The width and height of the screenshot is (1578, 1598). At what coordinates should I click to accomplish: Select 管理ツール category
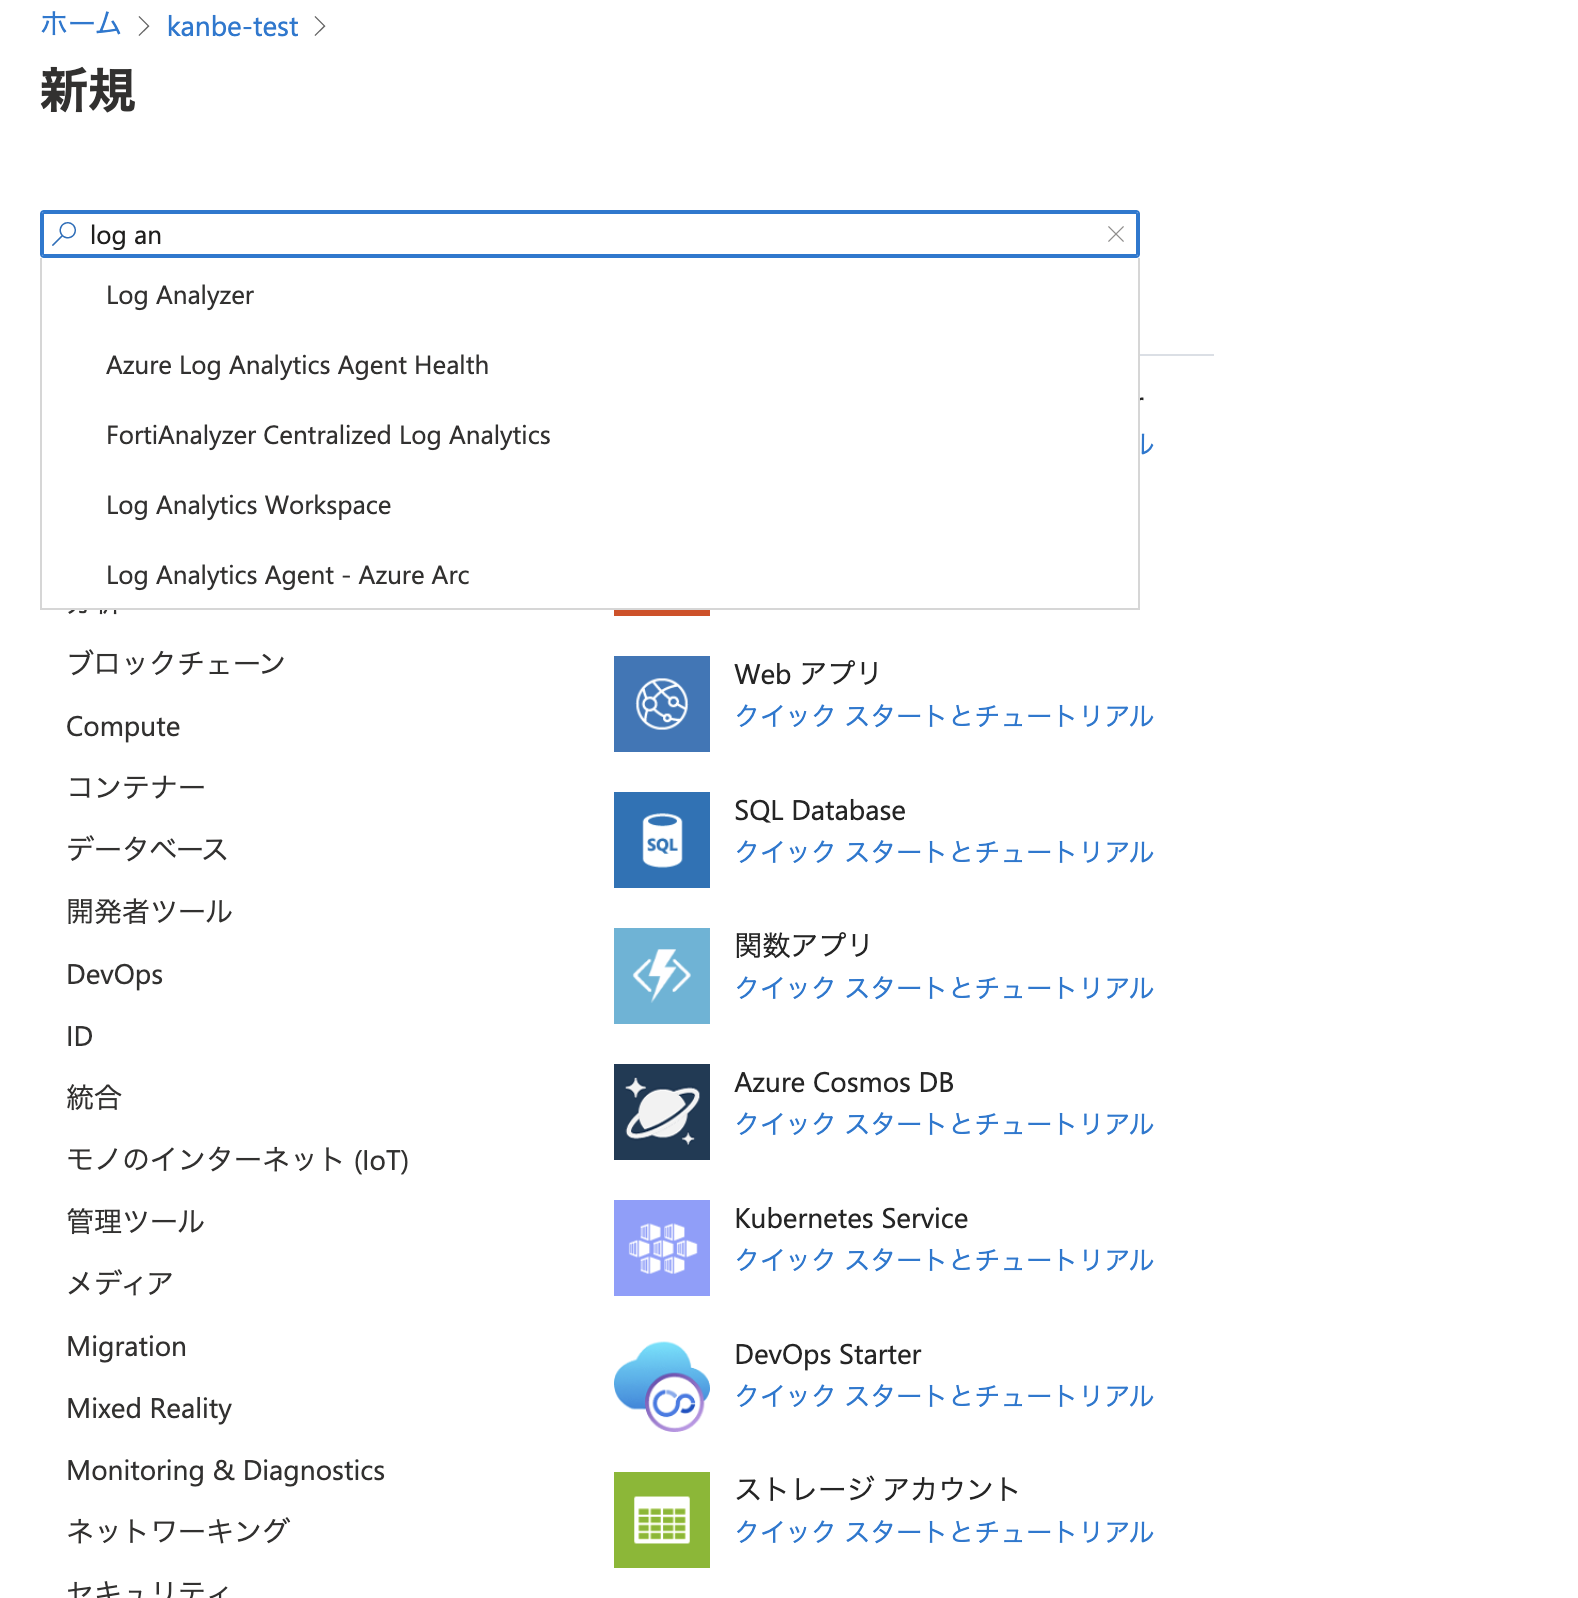click(x=136, y=1221)
